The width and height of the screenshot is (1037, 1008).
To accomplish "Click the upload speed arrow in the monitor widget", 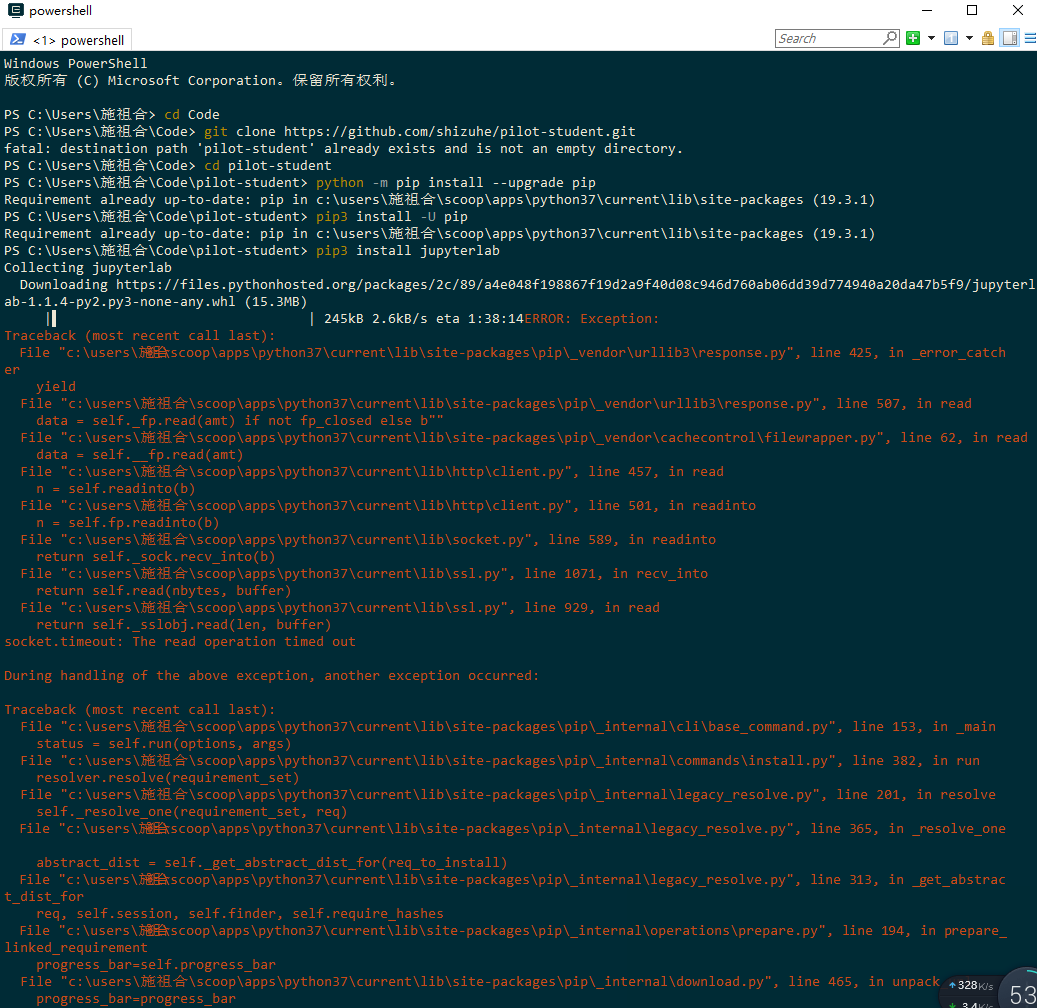I will (952, 984).
